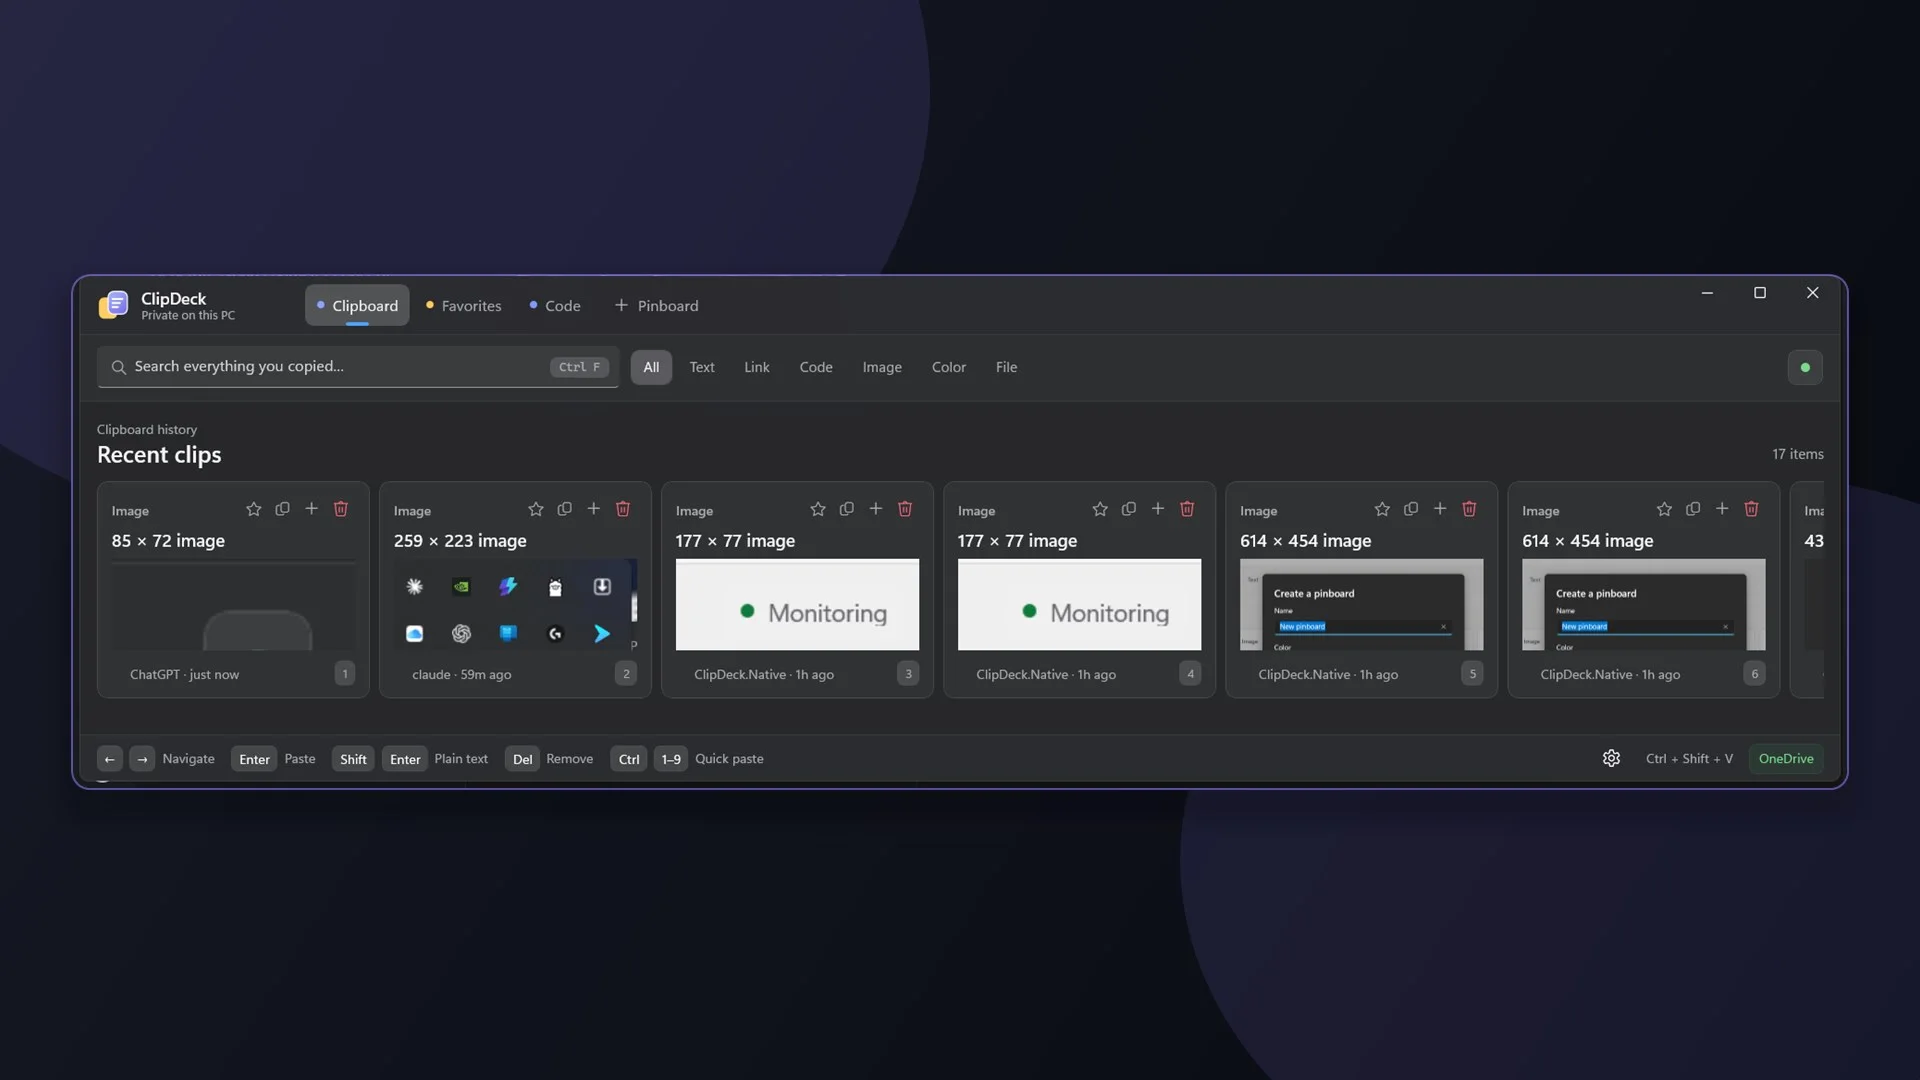Select Monitoring thumbnail of clip 4
The height and width of the screenshot is (1080, 1920).
[x=1079, y=605]
